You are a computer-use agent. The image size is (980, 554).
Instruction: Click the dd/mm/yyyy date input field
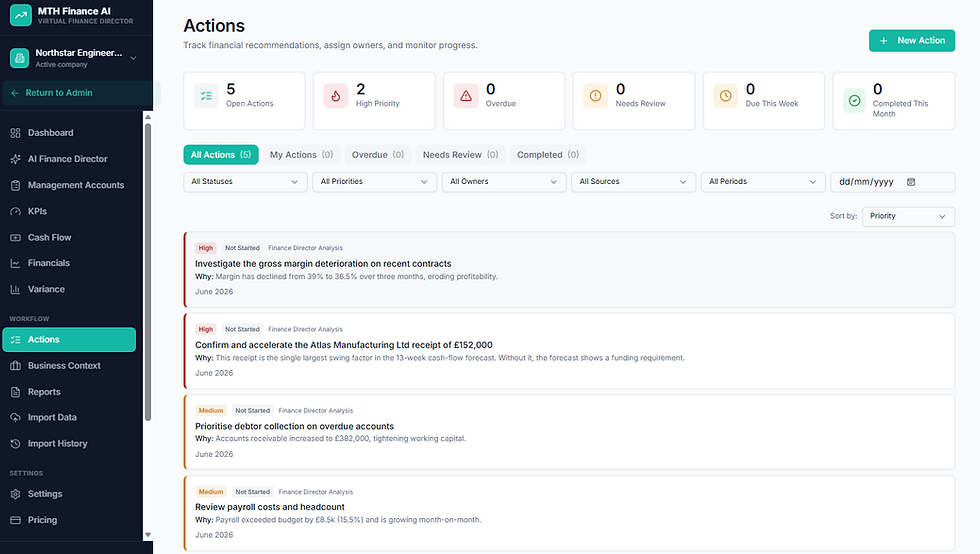point(892,182)
